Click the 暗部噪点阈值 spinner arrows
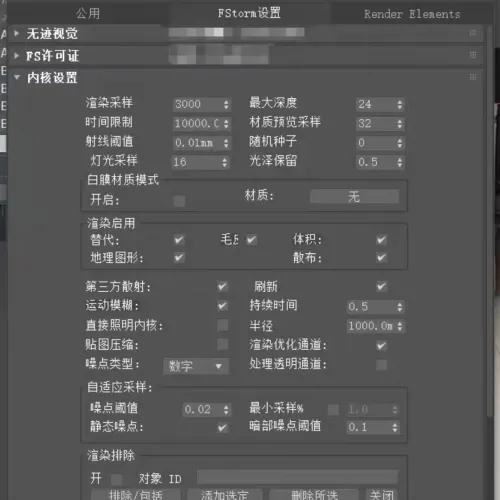 tap(395, 427)
